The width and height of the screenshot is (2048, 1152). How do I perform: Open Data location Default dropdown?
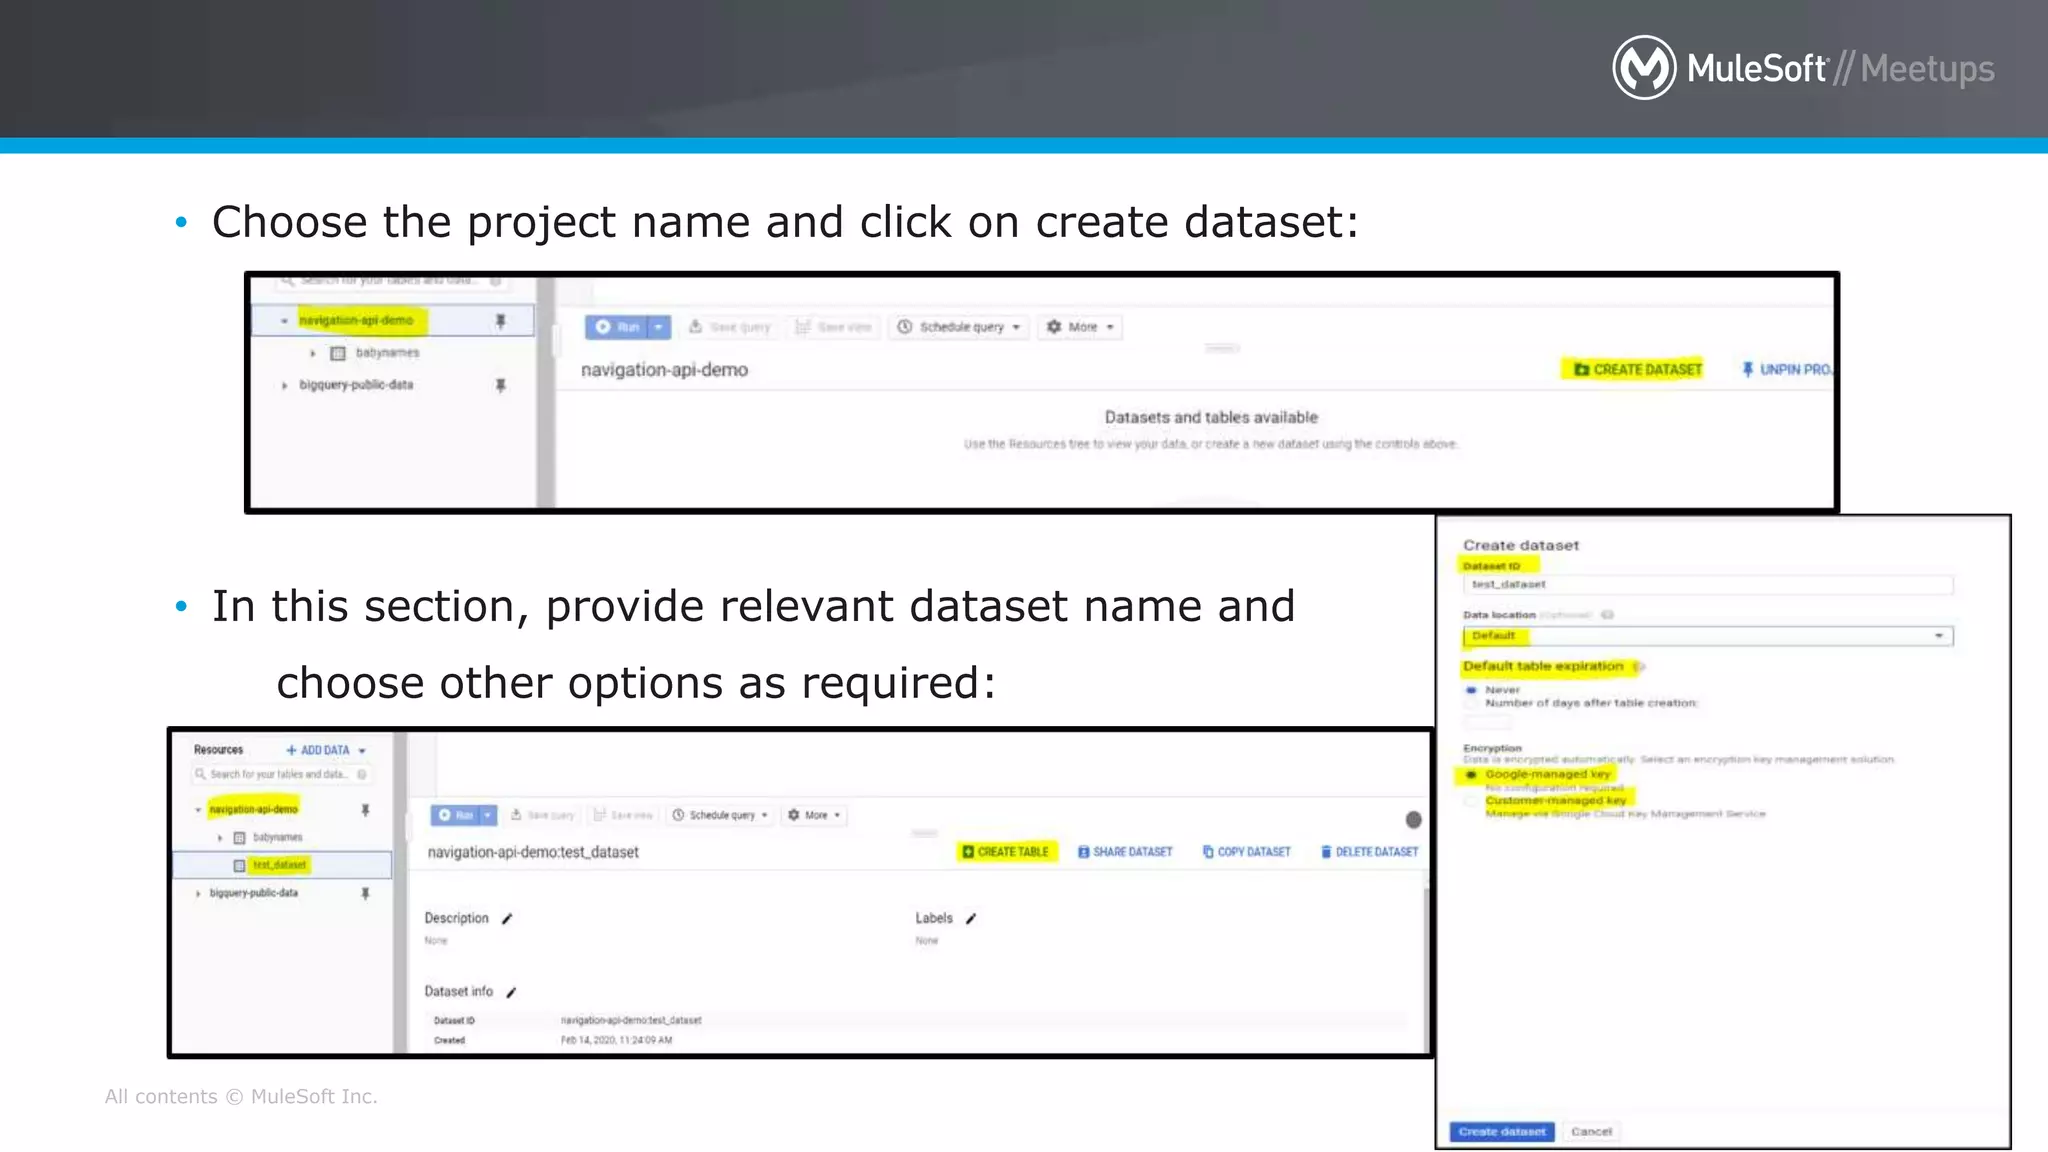coord(1707,636)
